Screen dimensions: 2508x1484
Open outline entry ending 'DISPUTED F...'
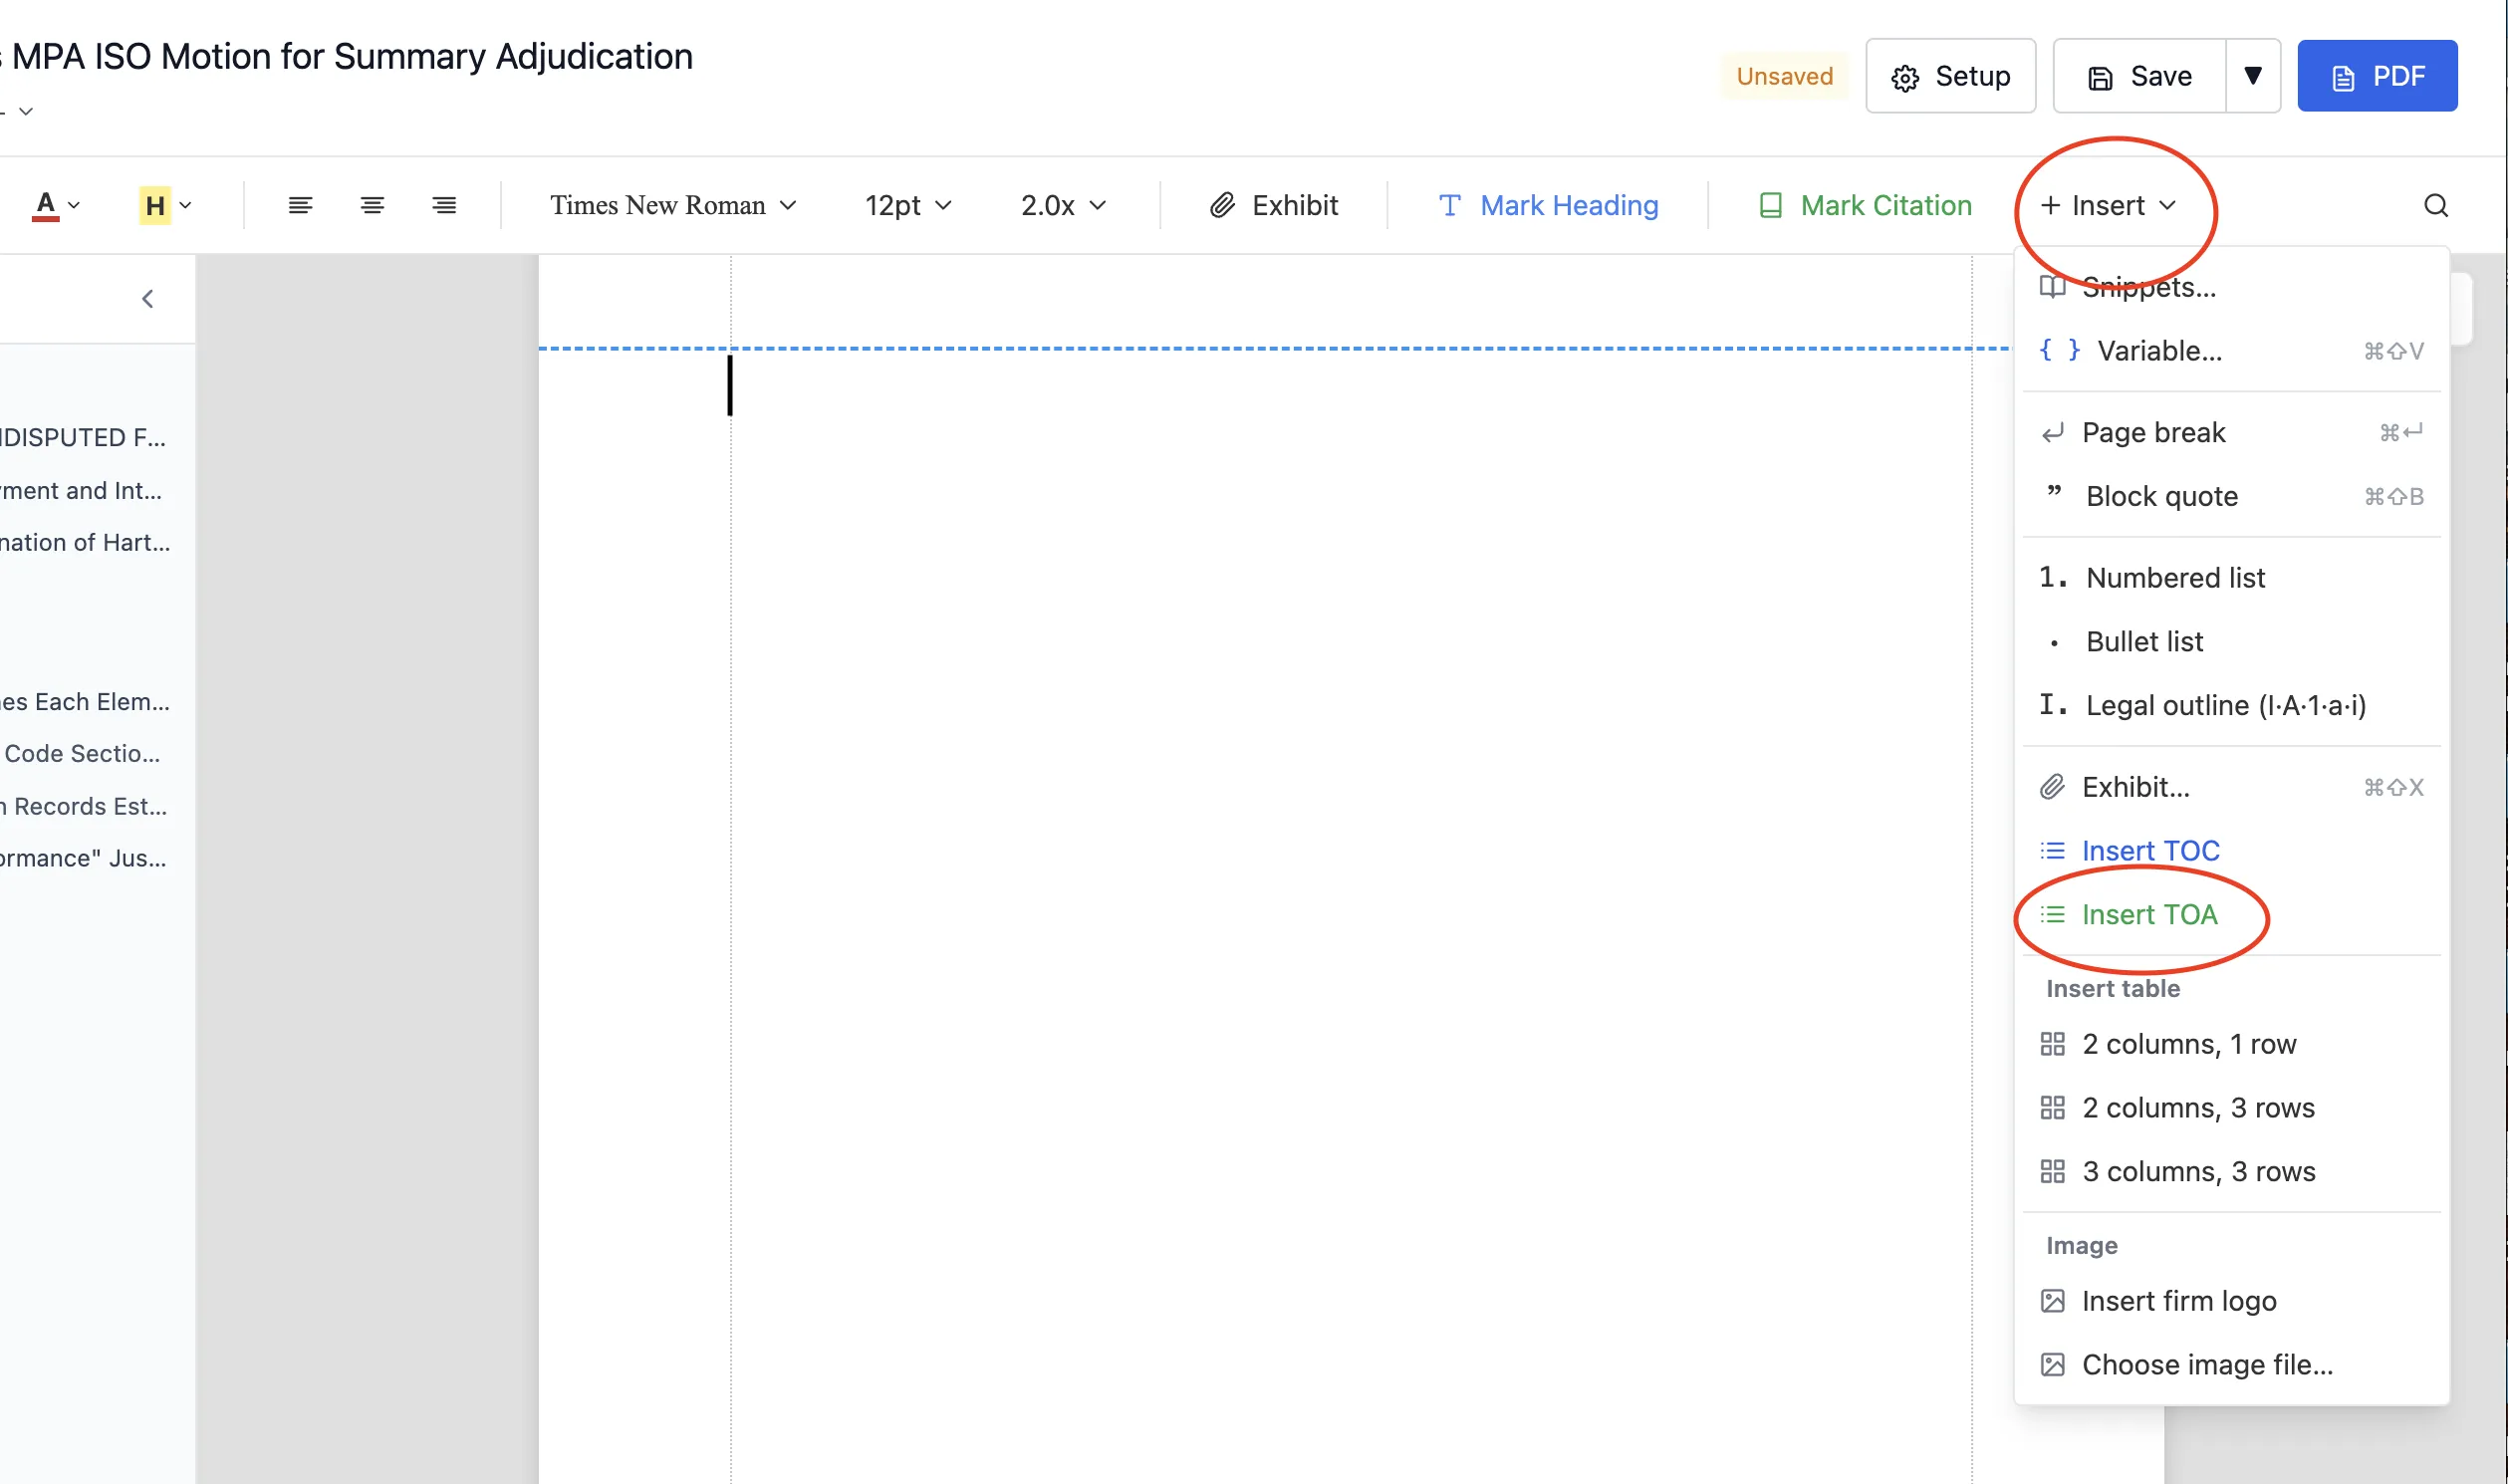point(84,437)
